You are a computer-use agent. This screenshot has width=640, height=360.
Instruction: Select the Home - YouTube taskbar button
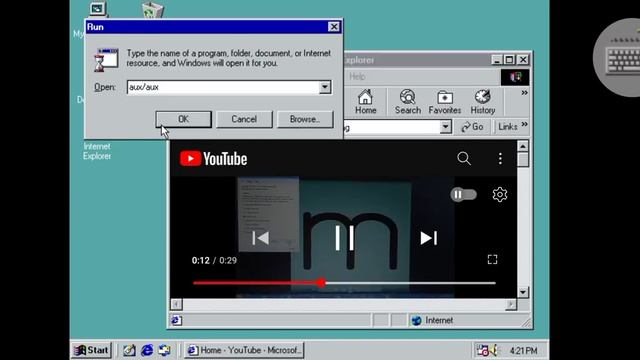click(244, 350)
